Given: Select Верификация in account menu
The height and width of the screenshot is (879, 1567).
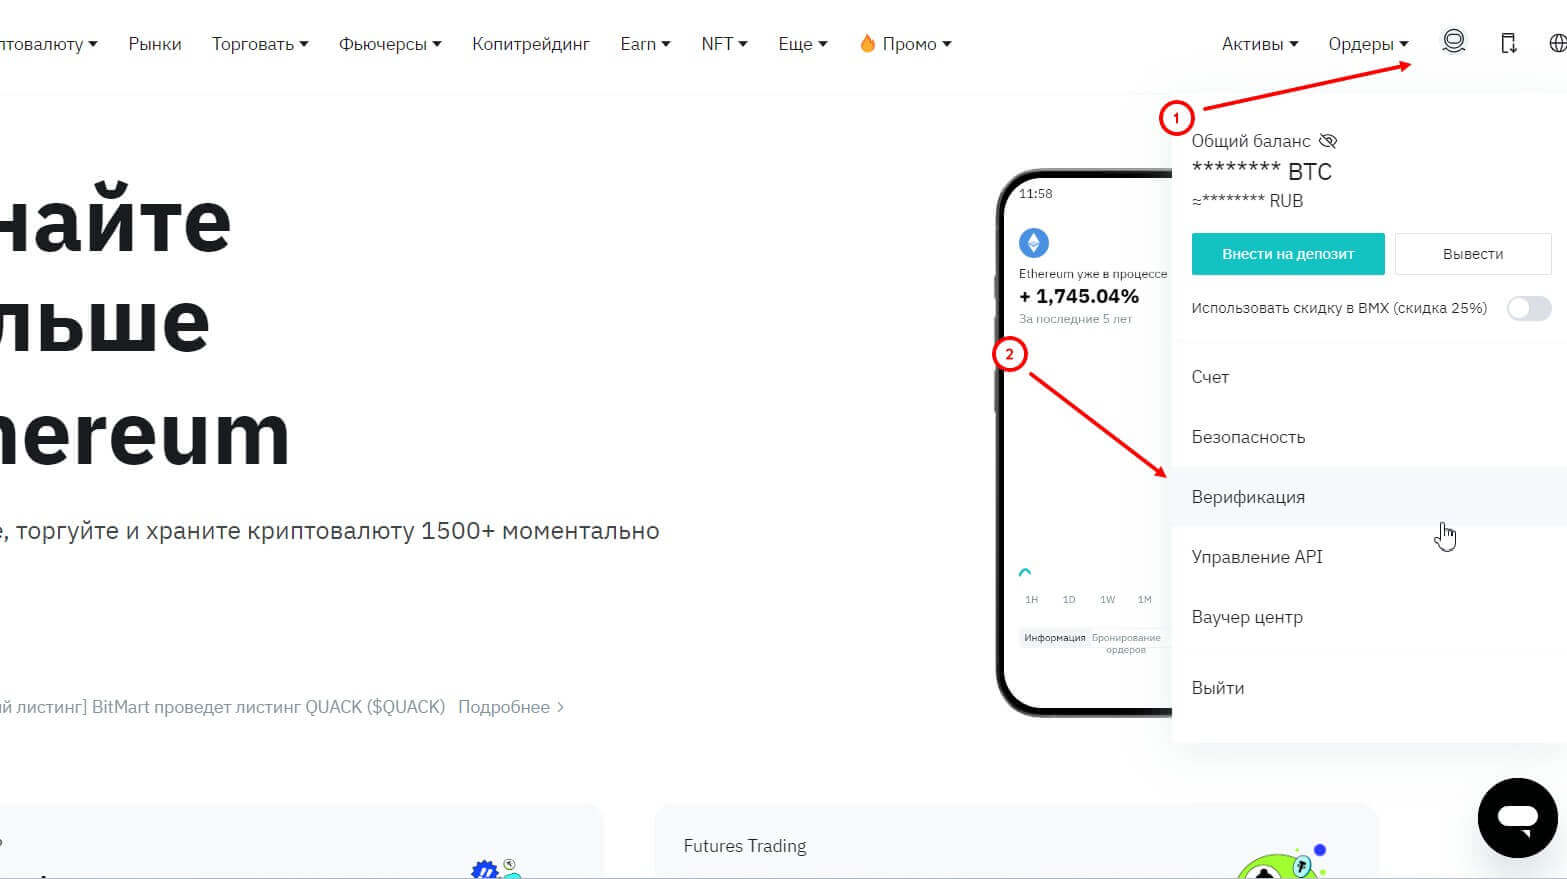Looking at the screenshot, I should [x=1248, y=497].
